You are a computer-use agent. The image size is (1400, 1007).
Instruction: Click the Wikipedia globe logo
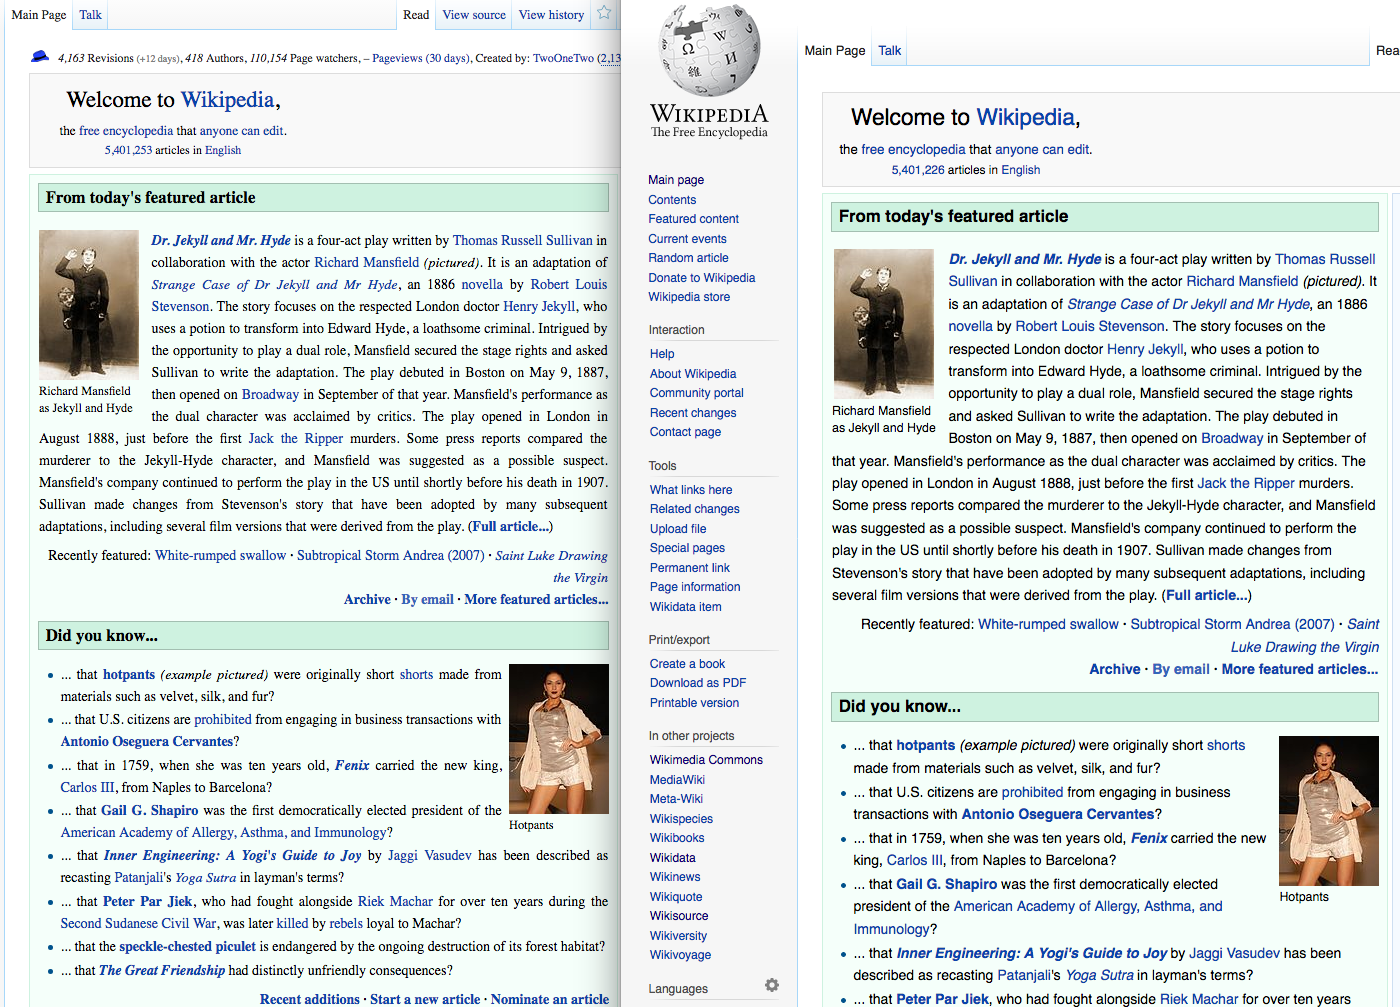tap(709, 50)
